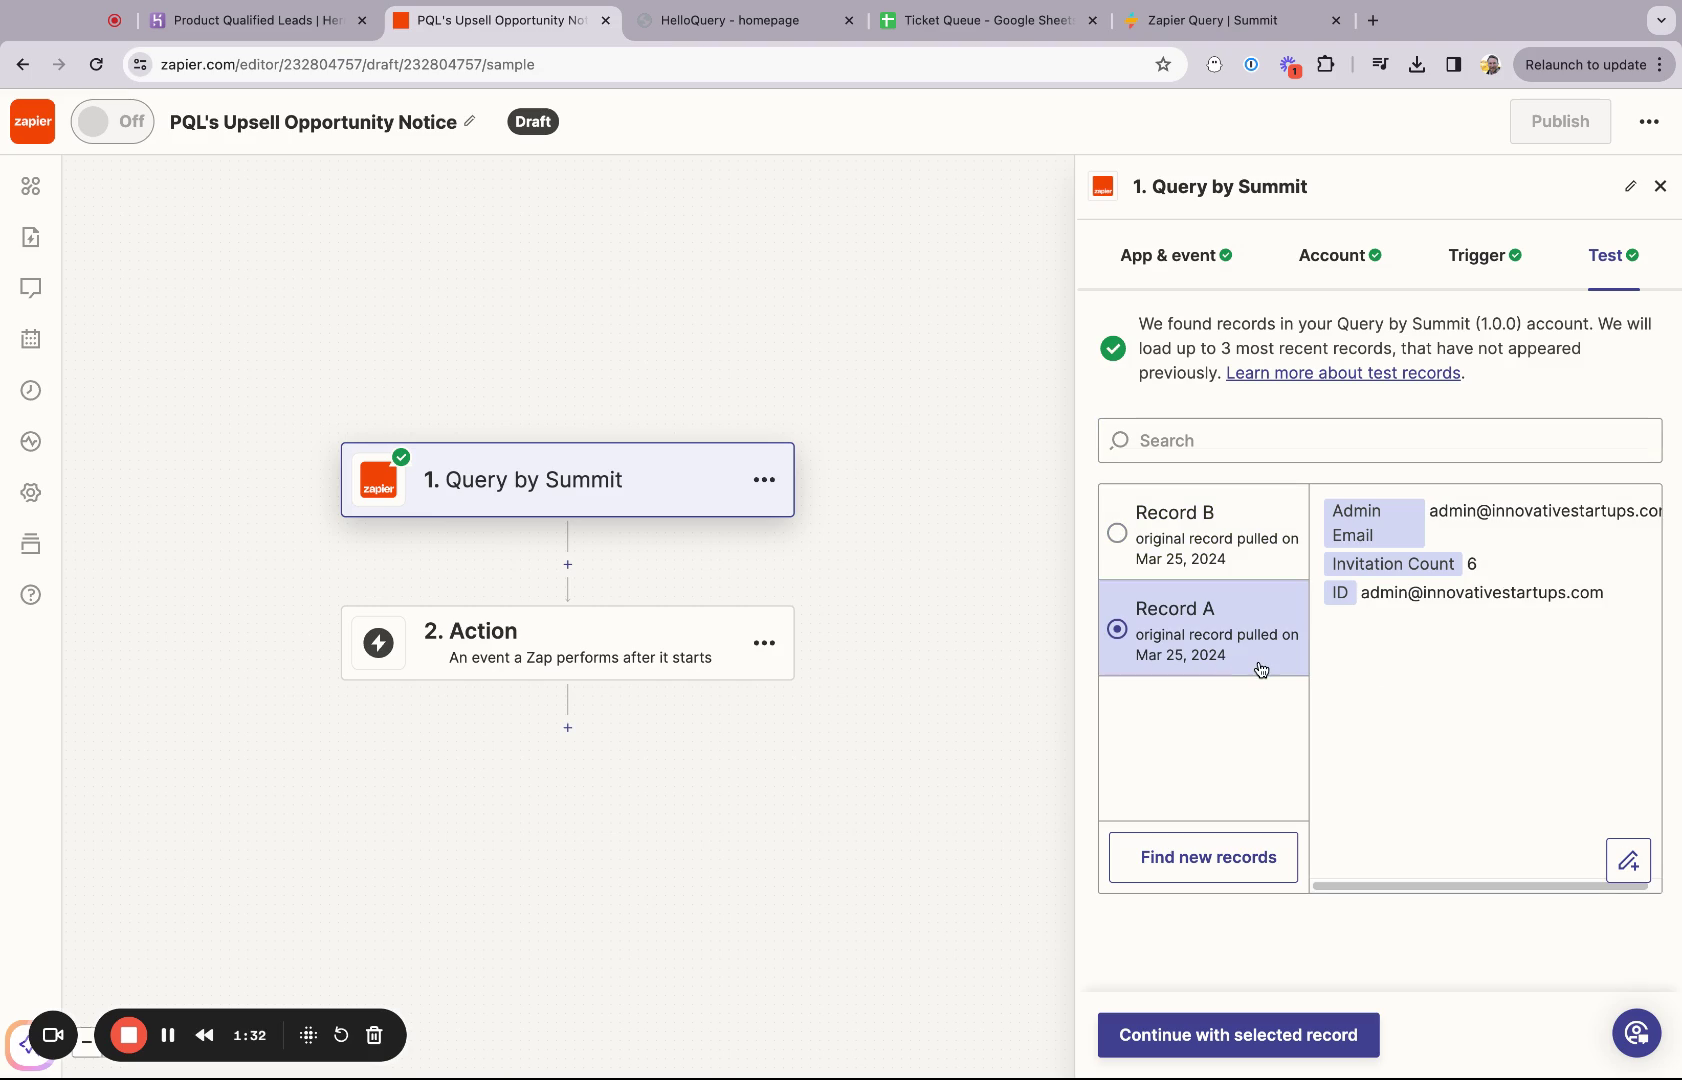Viewport: 1682px width, 1080px height.
Task: Select Record A radio button
Action: pos(1118,628)
